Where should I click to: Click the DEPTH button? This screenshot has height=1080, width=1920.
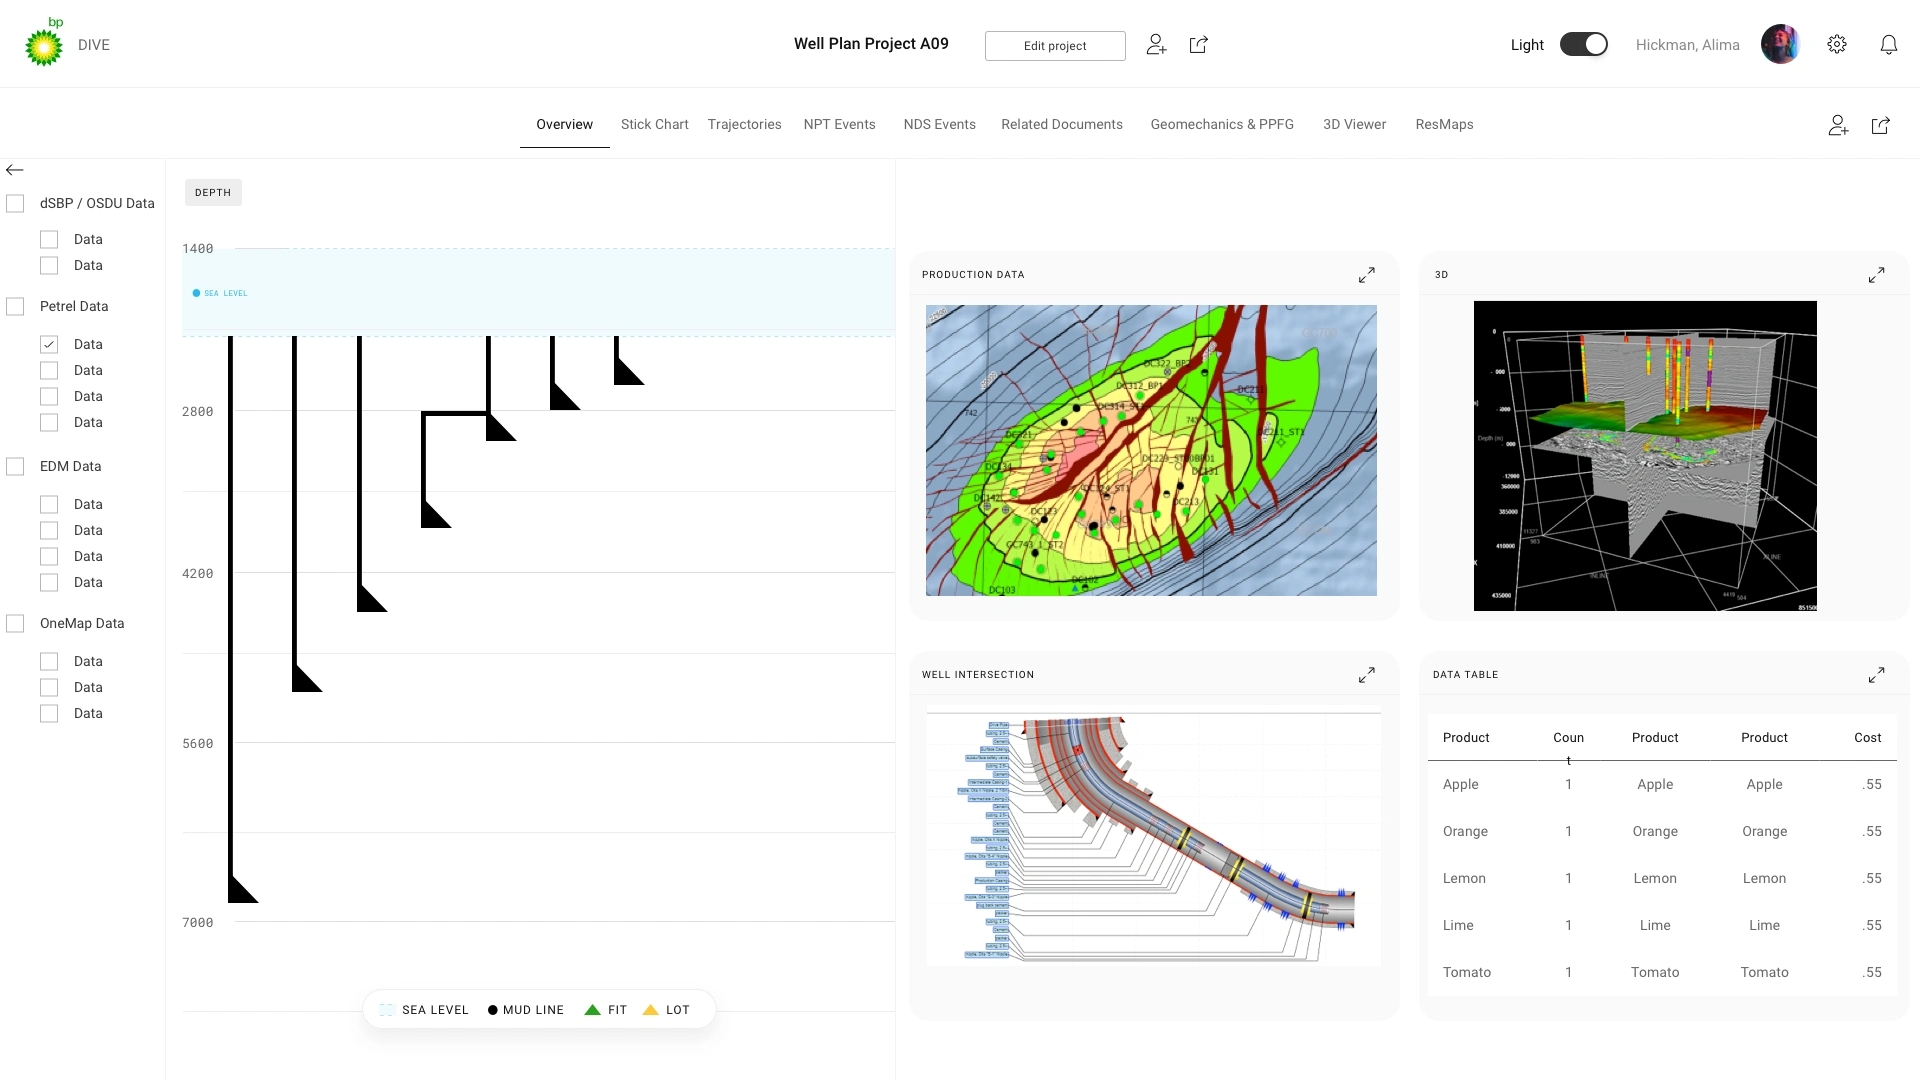click(213, 193)
